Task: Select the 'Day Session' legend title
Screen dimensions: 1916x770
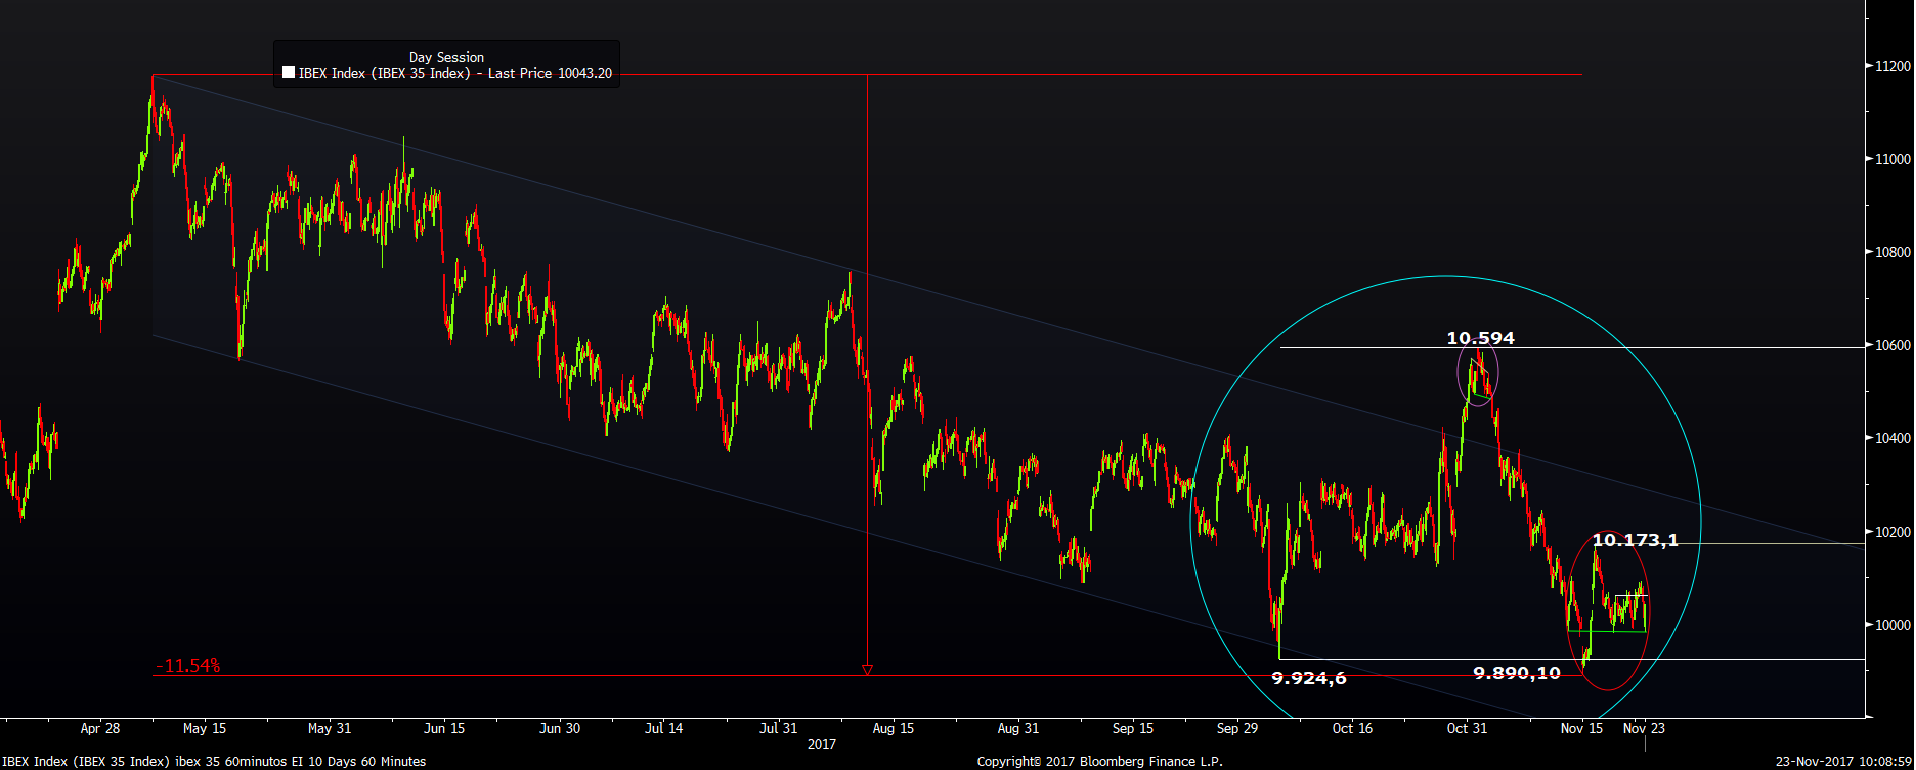Action: pos(446,57)
